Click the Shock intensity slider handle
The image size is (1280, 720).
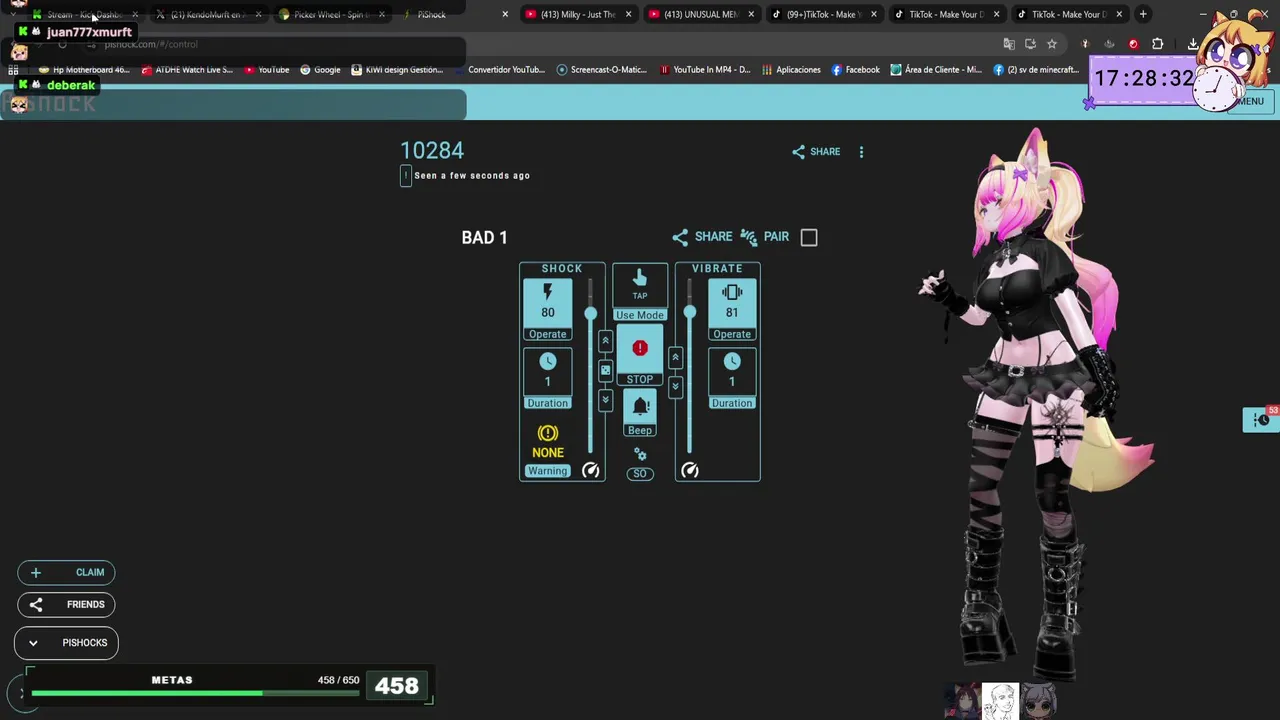click(590, 315)
